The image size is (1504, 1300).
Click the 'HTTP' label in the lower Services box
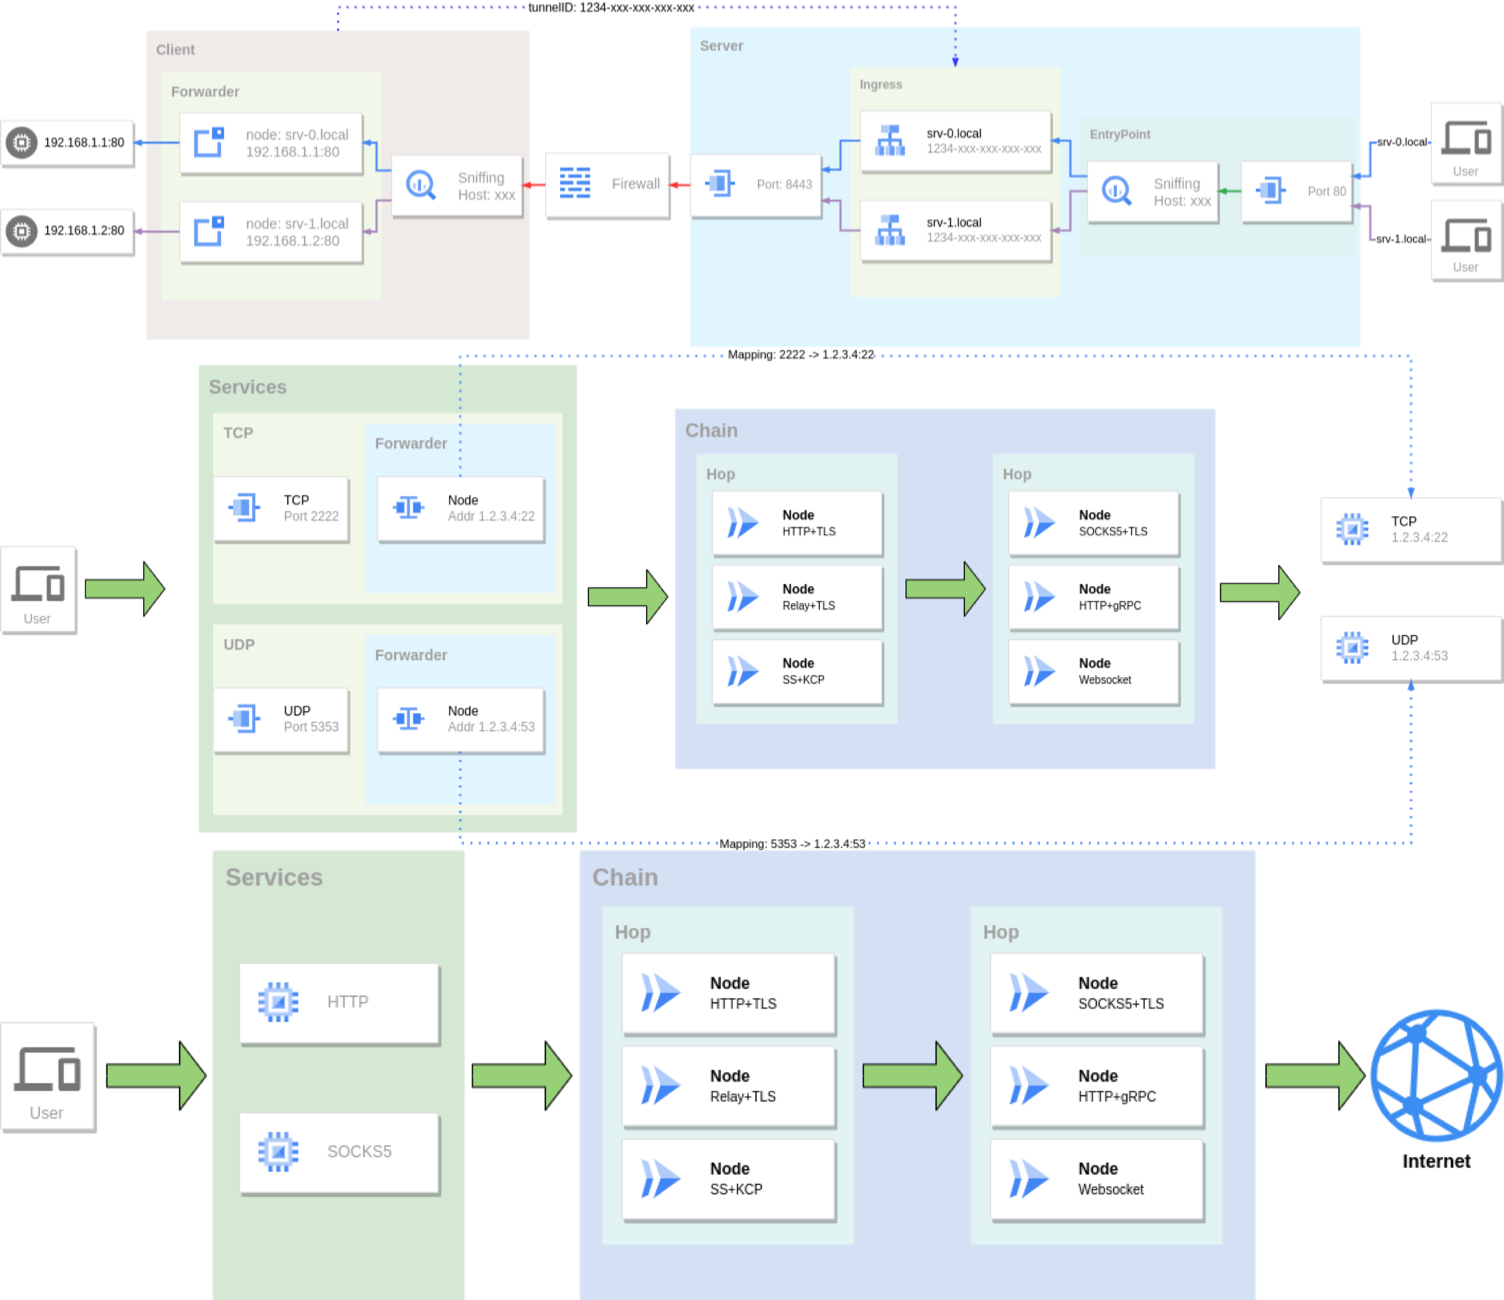click(x=348, y=1002)
